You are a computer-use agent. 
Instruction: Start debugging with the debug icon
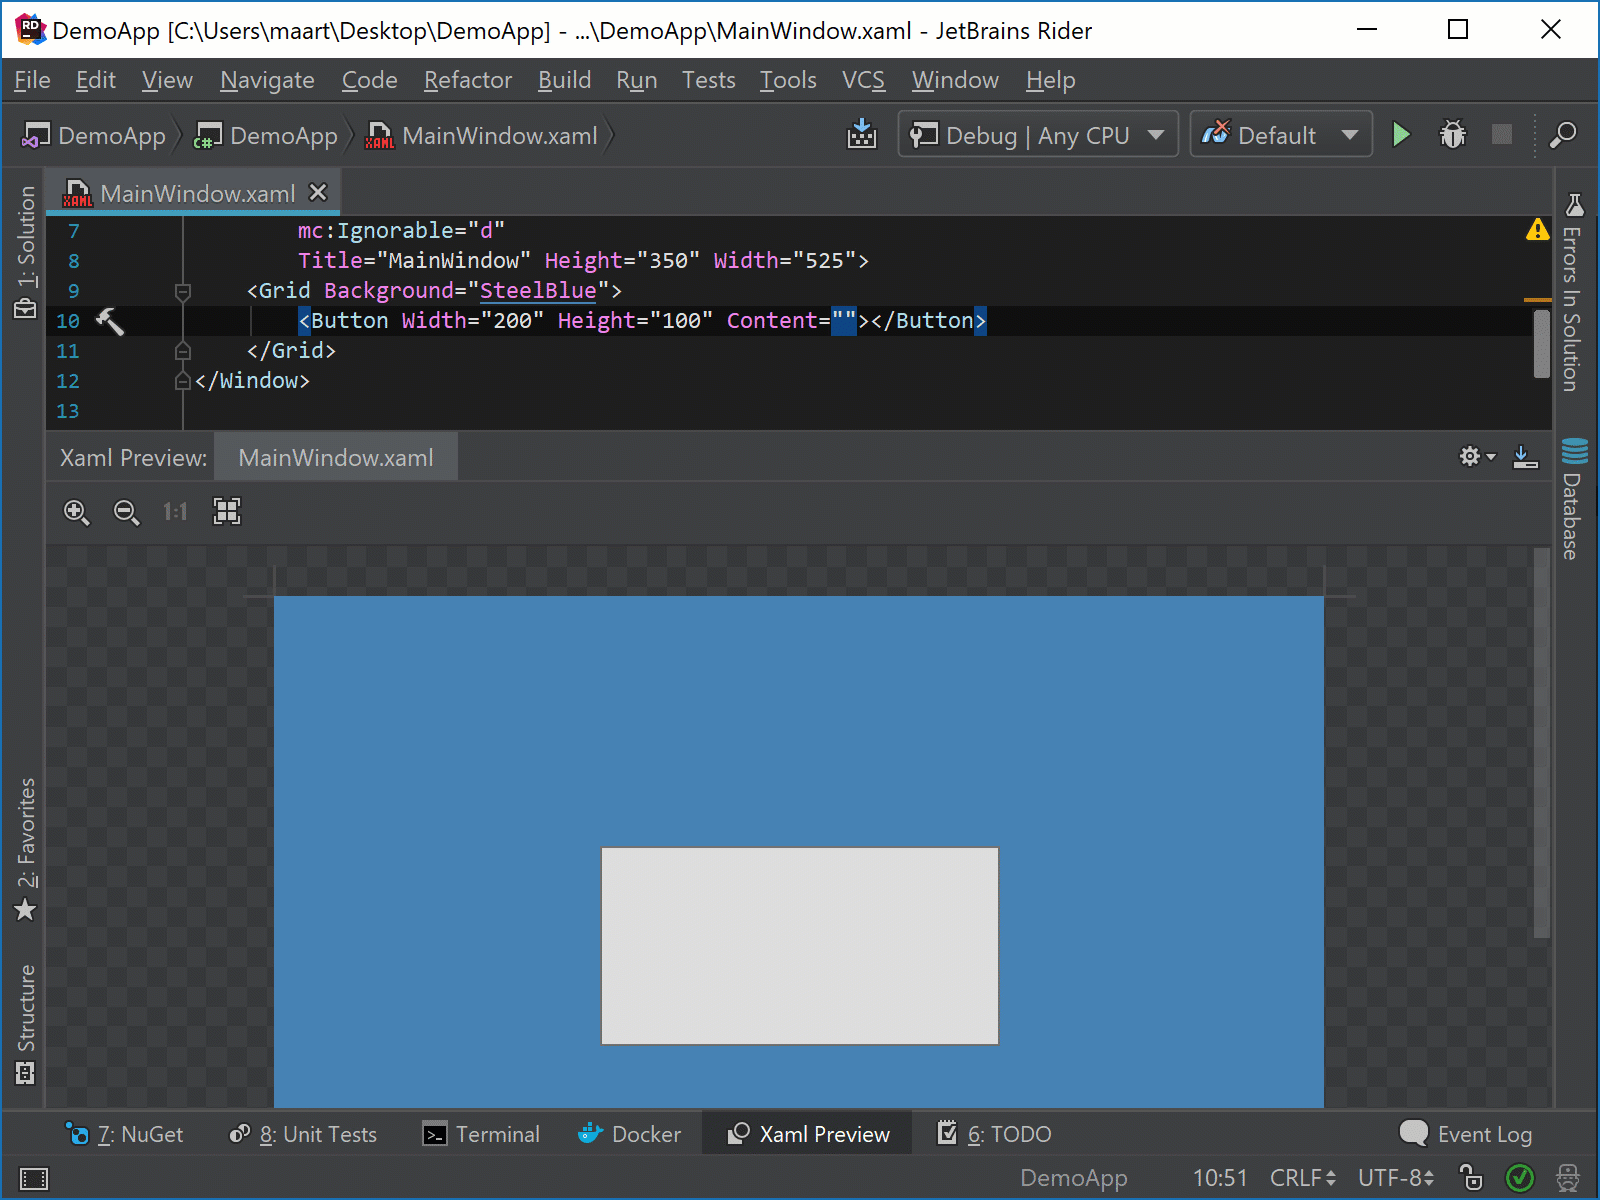click(1452, 134)
